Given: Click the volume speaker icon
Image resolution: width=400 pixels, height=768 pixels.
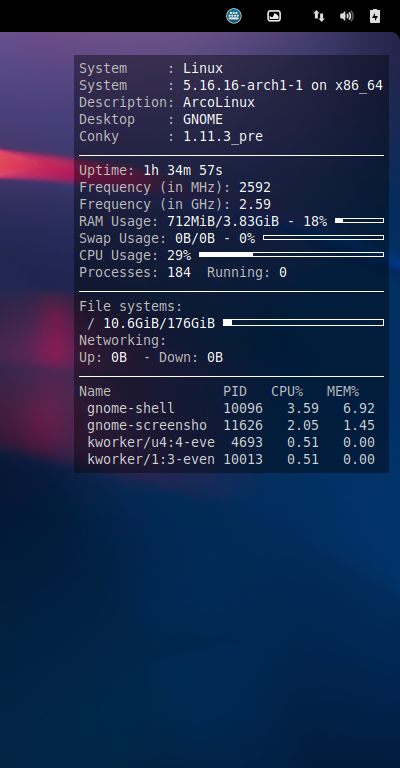Looking at the screenshot, I should pos(346,16).
